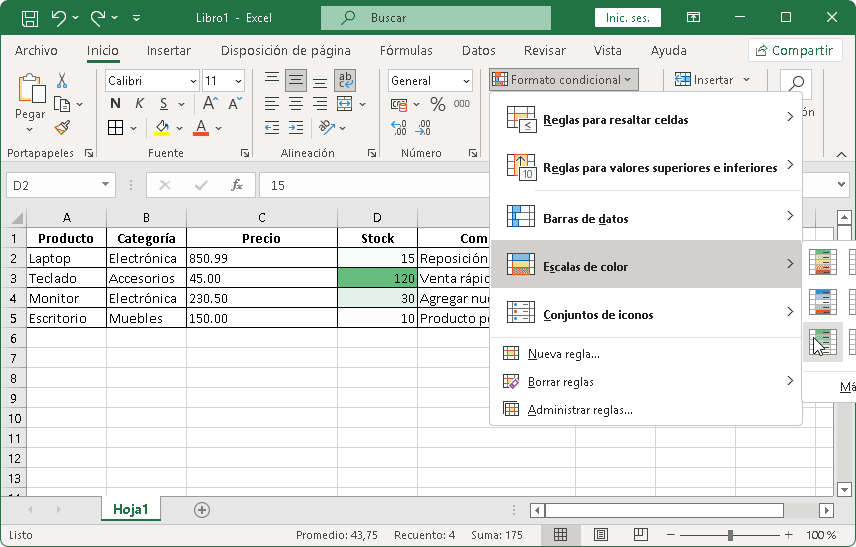
Task: Click the Compartir button
Action: (x=795, y=50)
